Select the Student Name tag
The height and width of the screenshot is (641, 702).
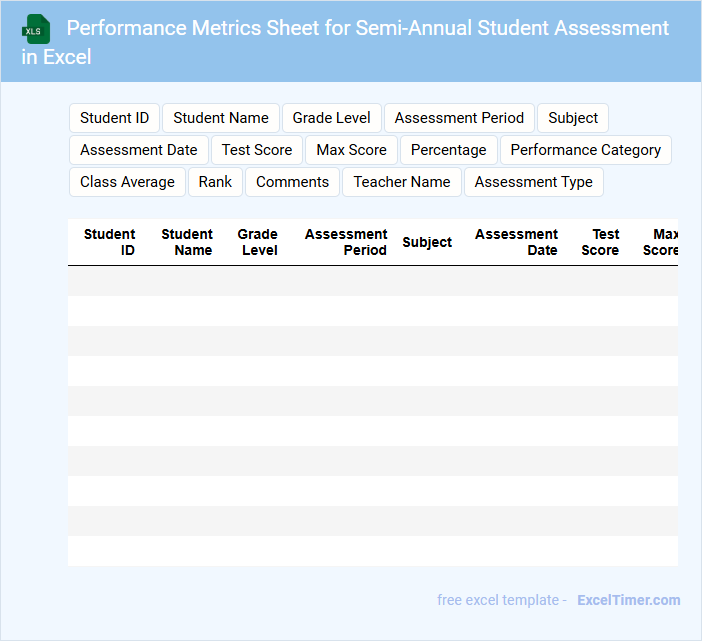point(221,118)
